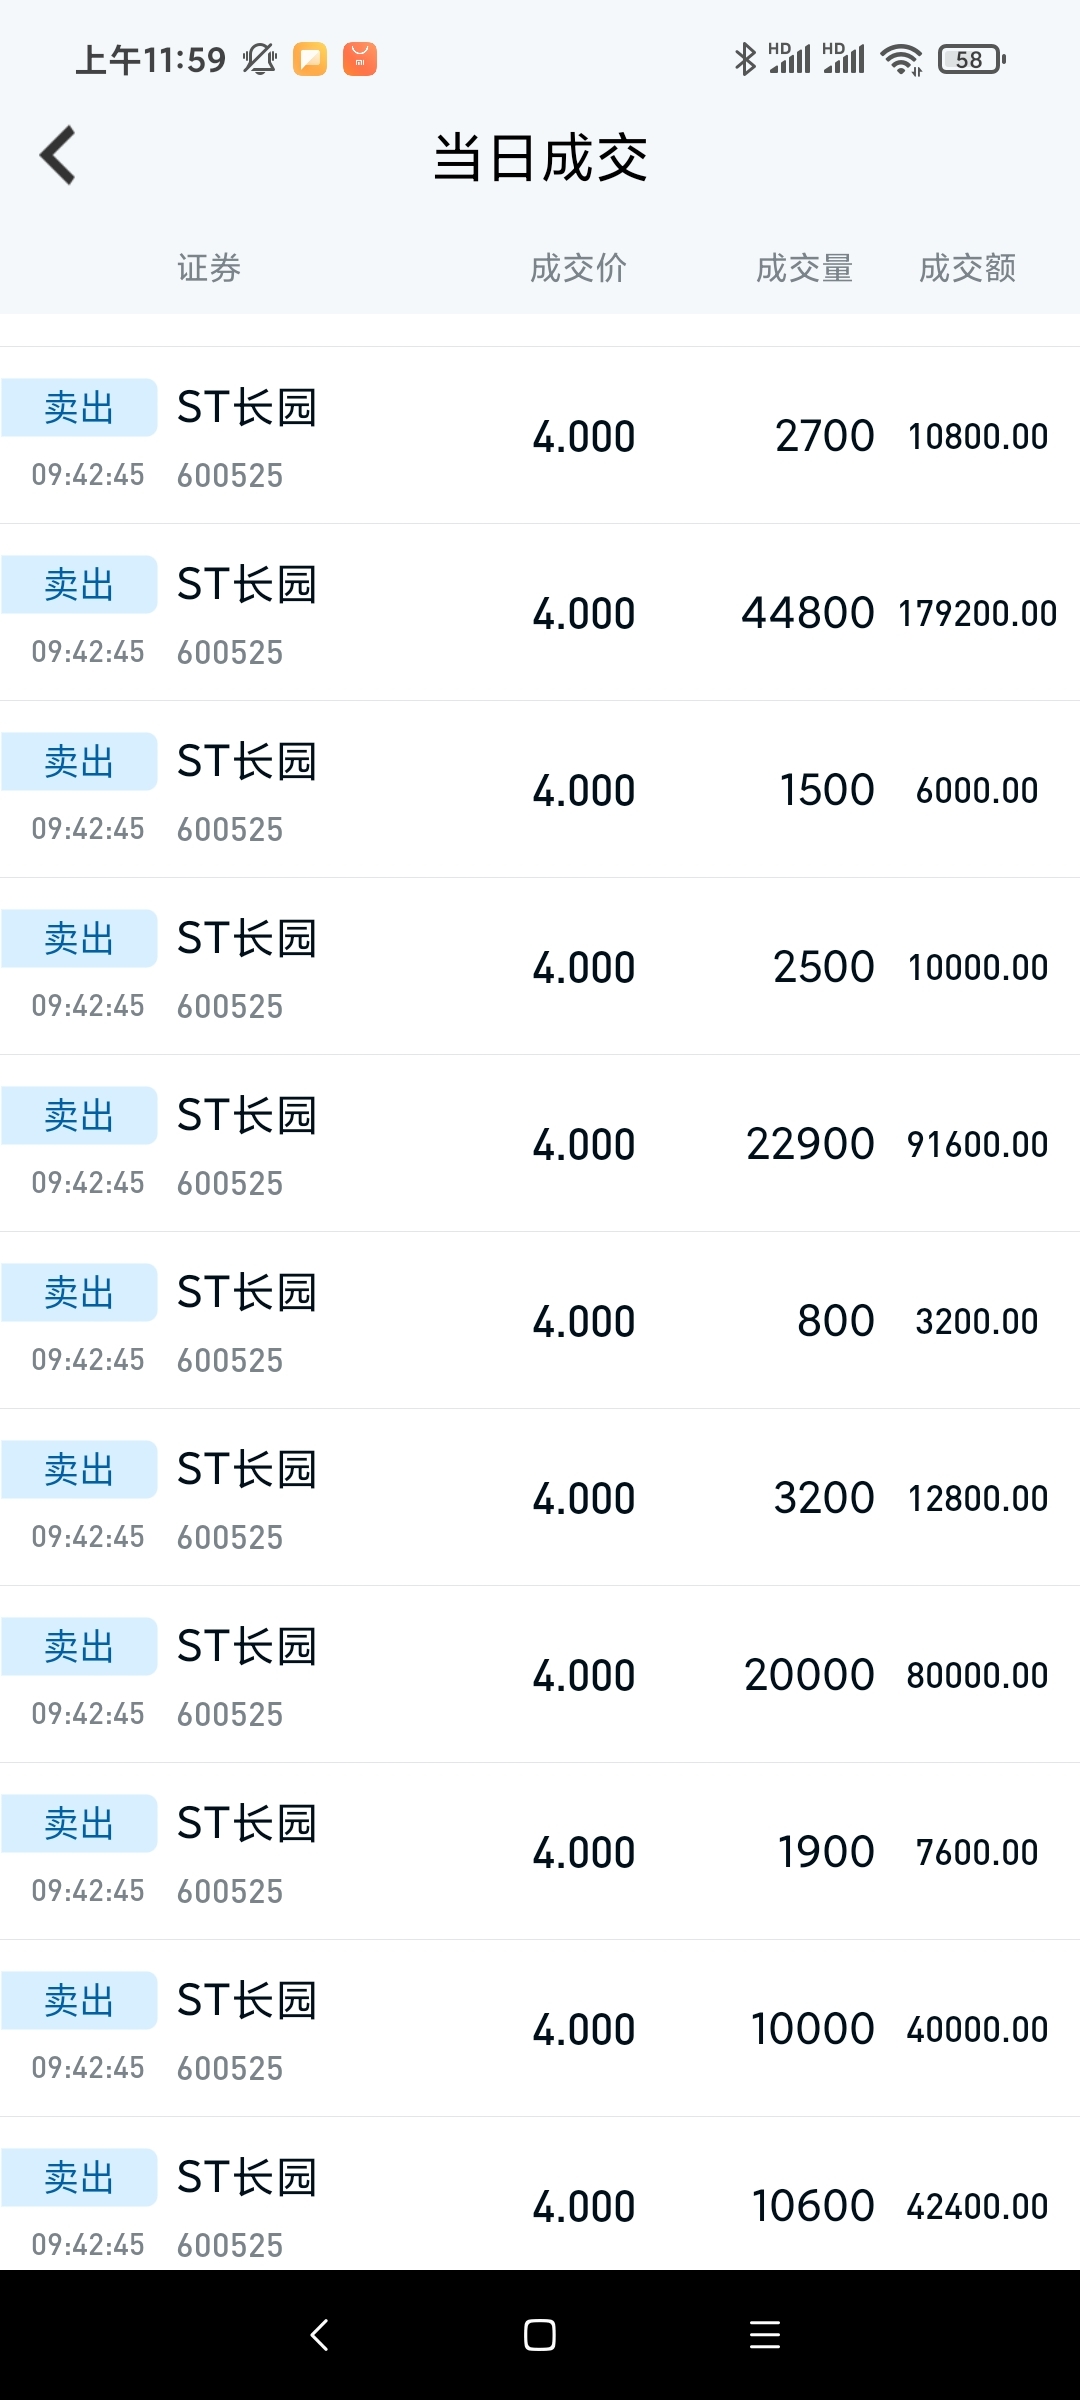Tap the 当日成交 page title

coord(540,158)
